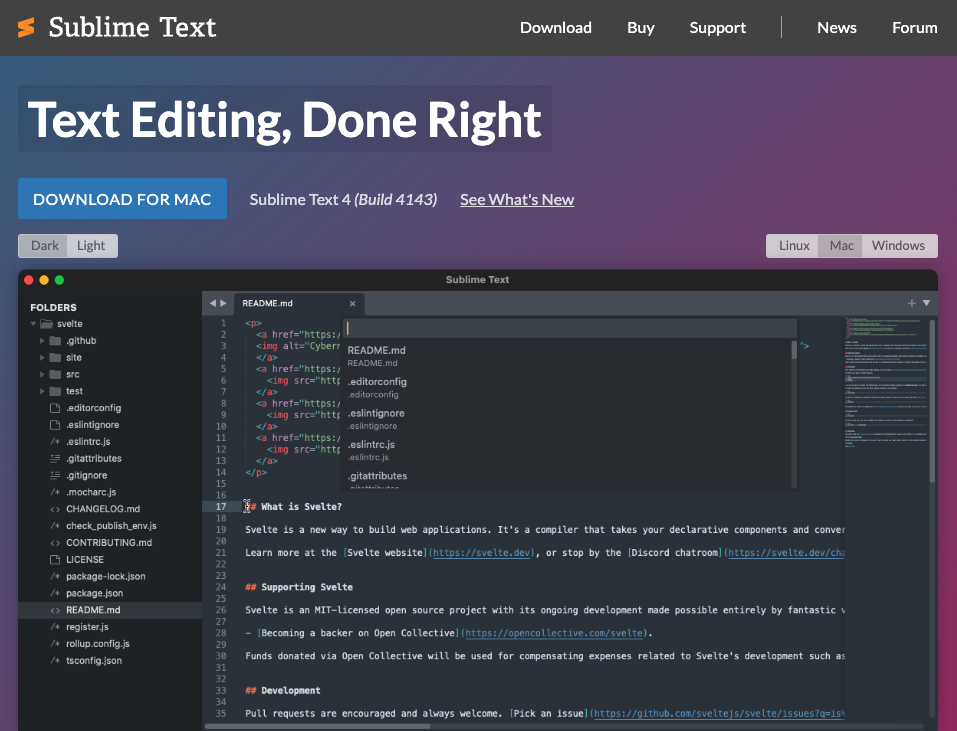
Task: Click the editor horizontal scrollbar
Action: [318, 726]
